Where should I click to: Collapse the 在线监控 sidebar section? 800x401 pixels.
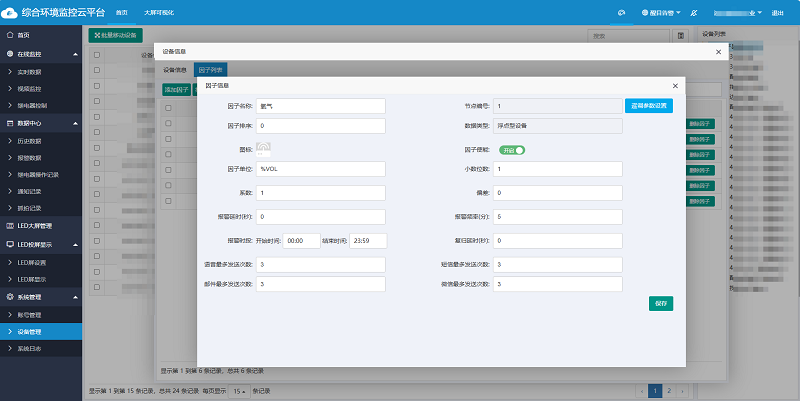pos(75,52)
